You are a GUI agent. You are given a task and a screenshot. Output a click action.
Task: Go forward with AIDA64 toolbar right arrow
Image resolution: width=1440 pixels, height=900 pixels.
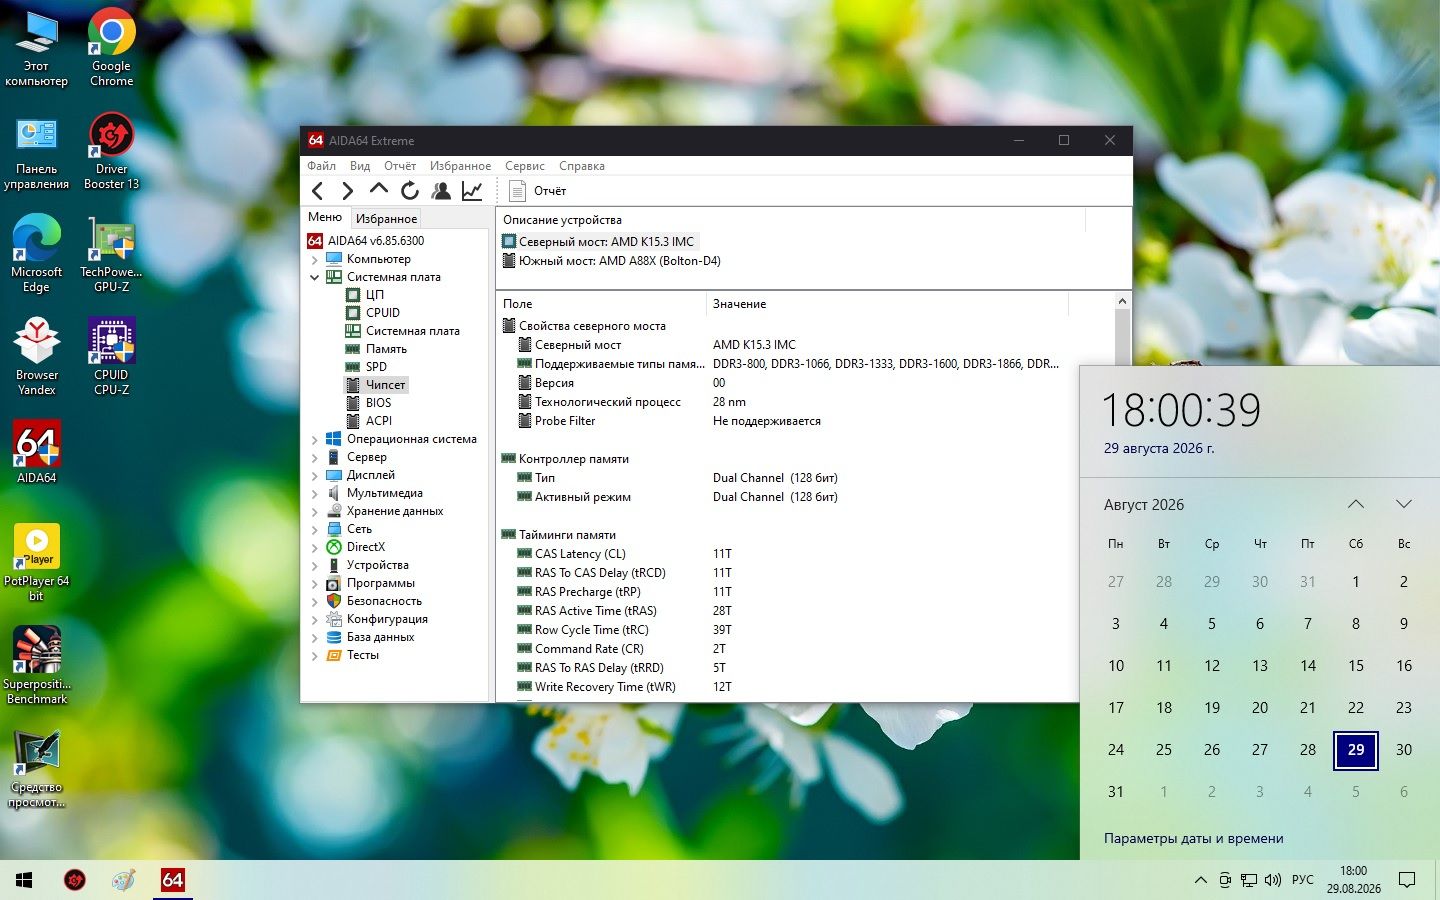click(348, 190)
